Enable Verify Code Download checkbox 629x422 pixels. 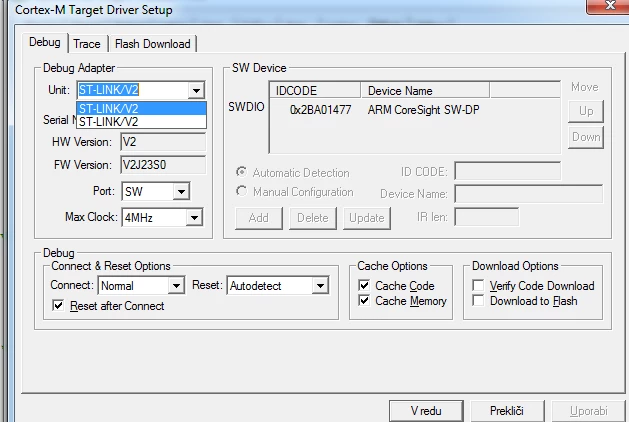(x=478, y=286)
